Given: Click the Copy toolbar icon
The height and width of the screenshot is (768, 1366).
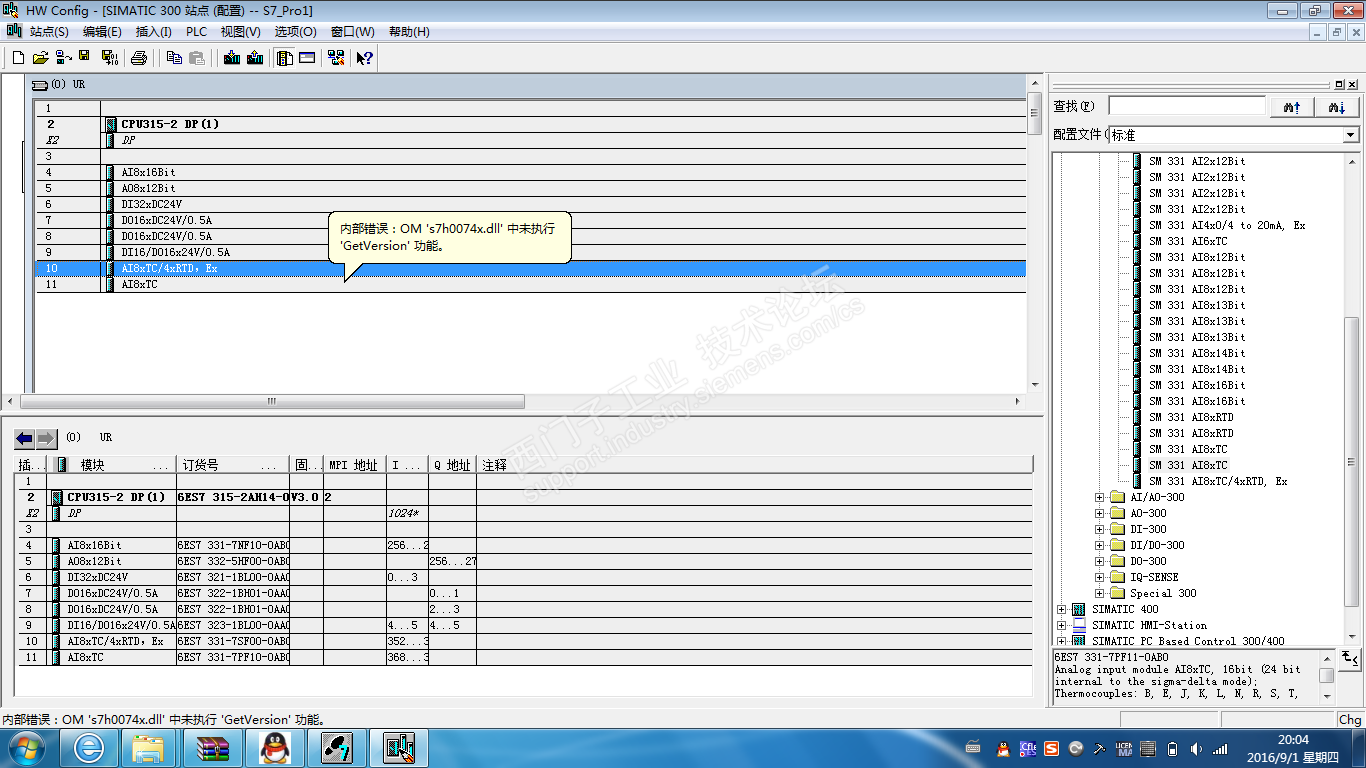Looking at the screenshot, I should [x=174, y=58].
